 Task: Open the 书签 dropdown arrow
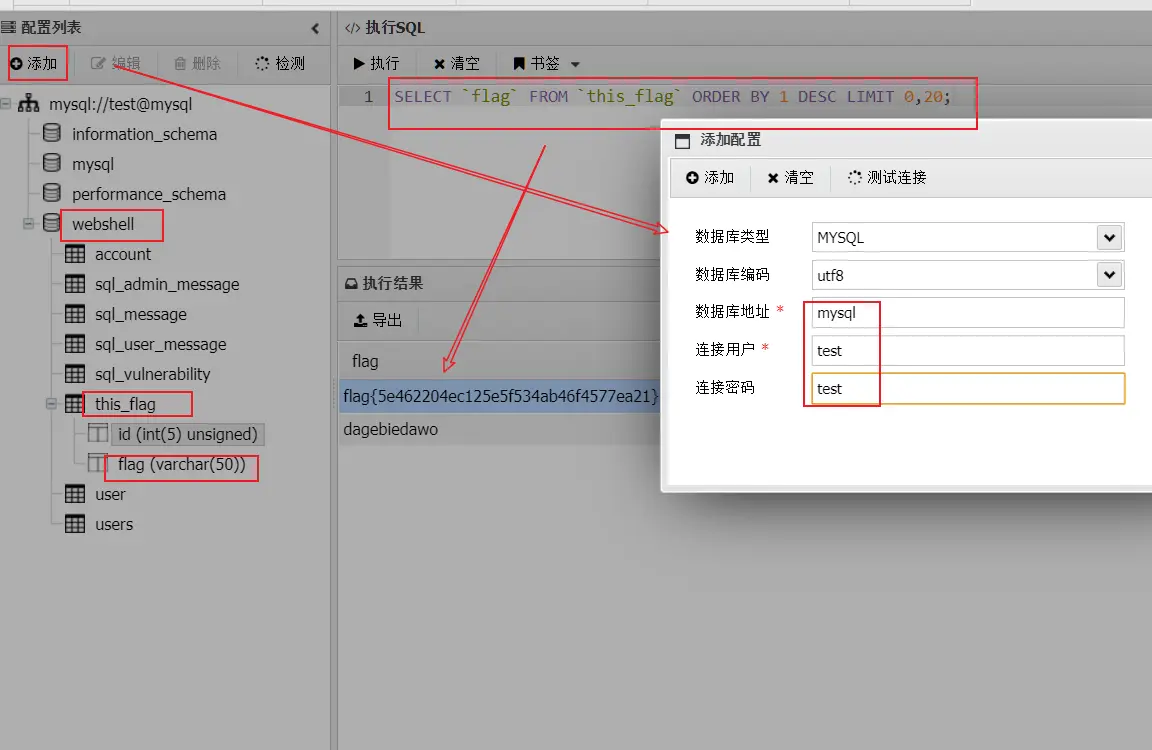[x=575, y=65]
